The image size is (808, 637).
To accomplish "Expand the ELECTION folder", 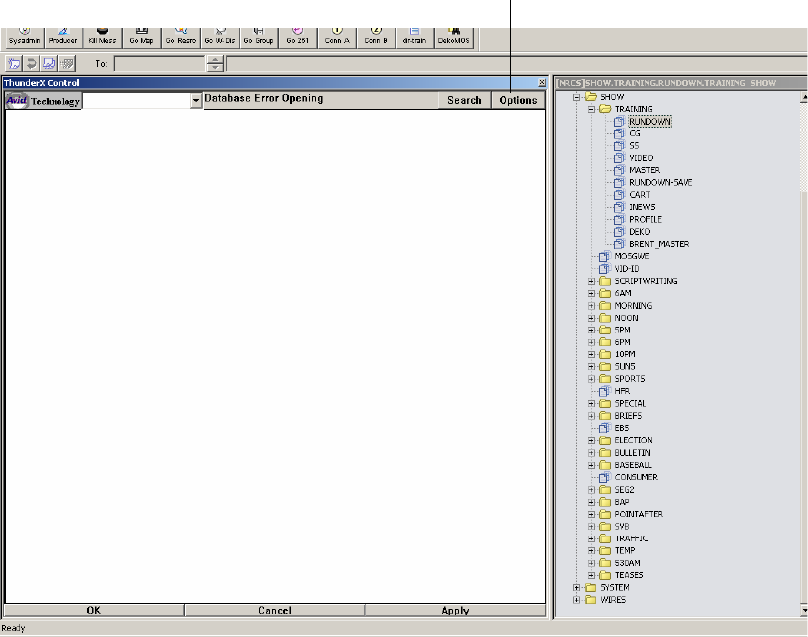I will 591,441.
